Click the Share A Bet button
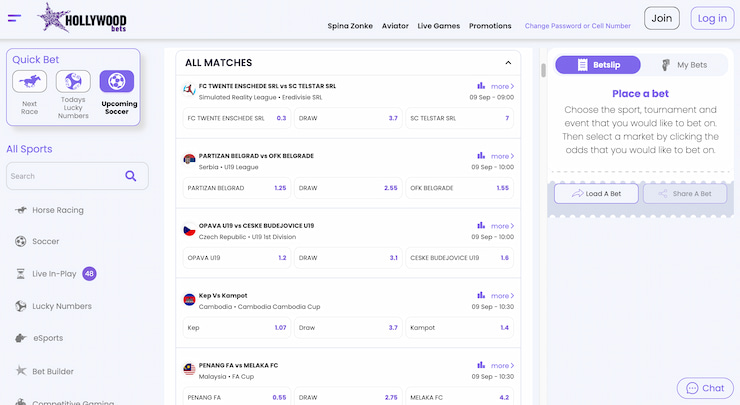Screen dimensions: 740x405 pyautogui.click(x=685, y=194)
